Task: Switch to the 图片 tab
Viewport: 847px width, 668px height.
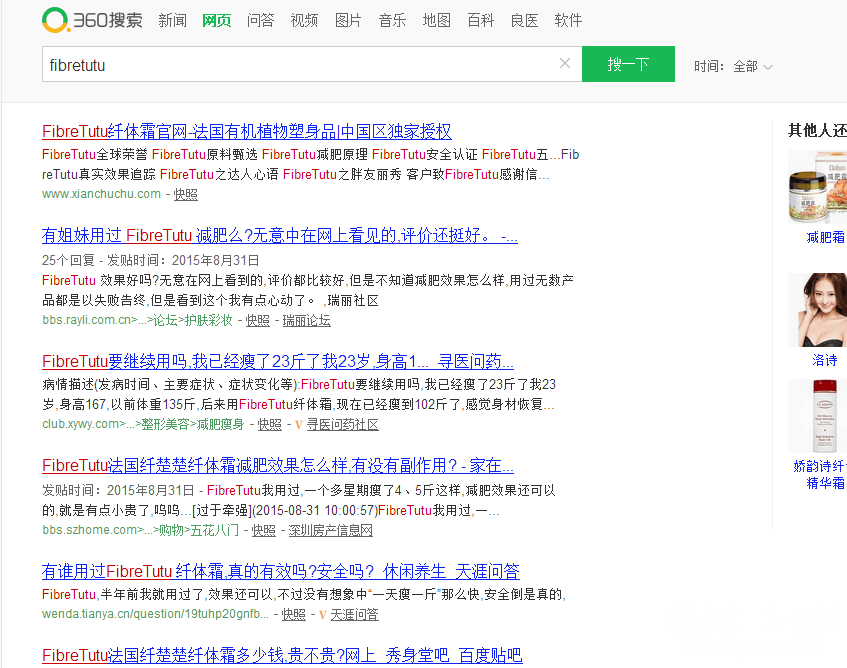Action: [348, 21]
